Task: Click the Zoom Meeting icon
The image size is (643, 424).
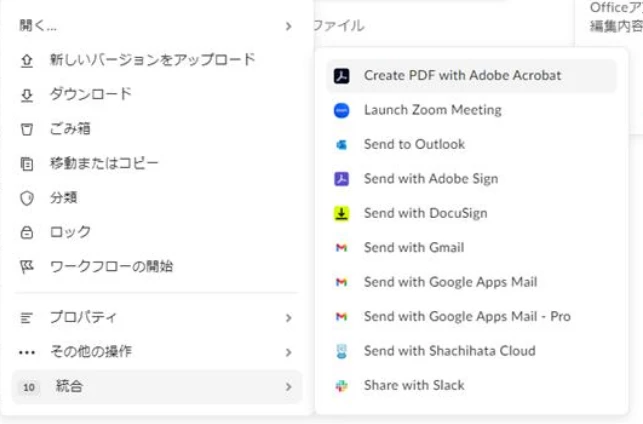Action: [341, 110]
